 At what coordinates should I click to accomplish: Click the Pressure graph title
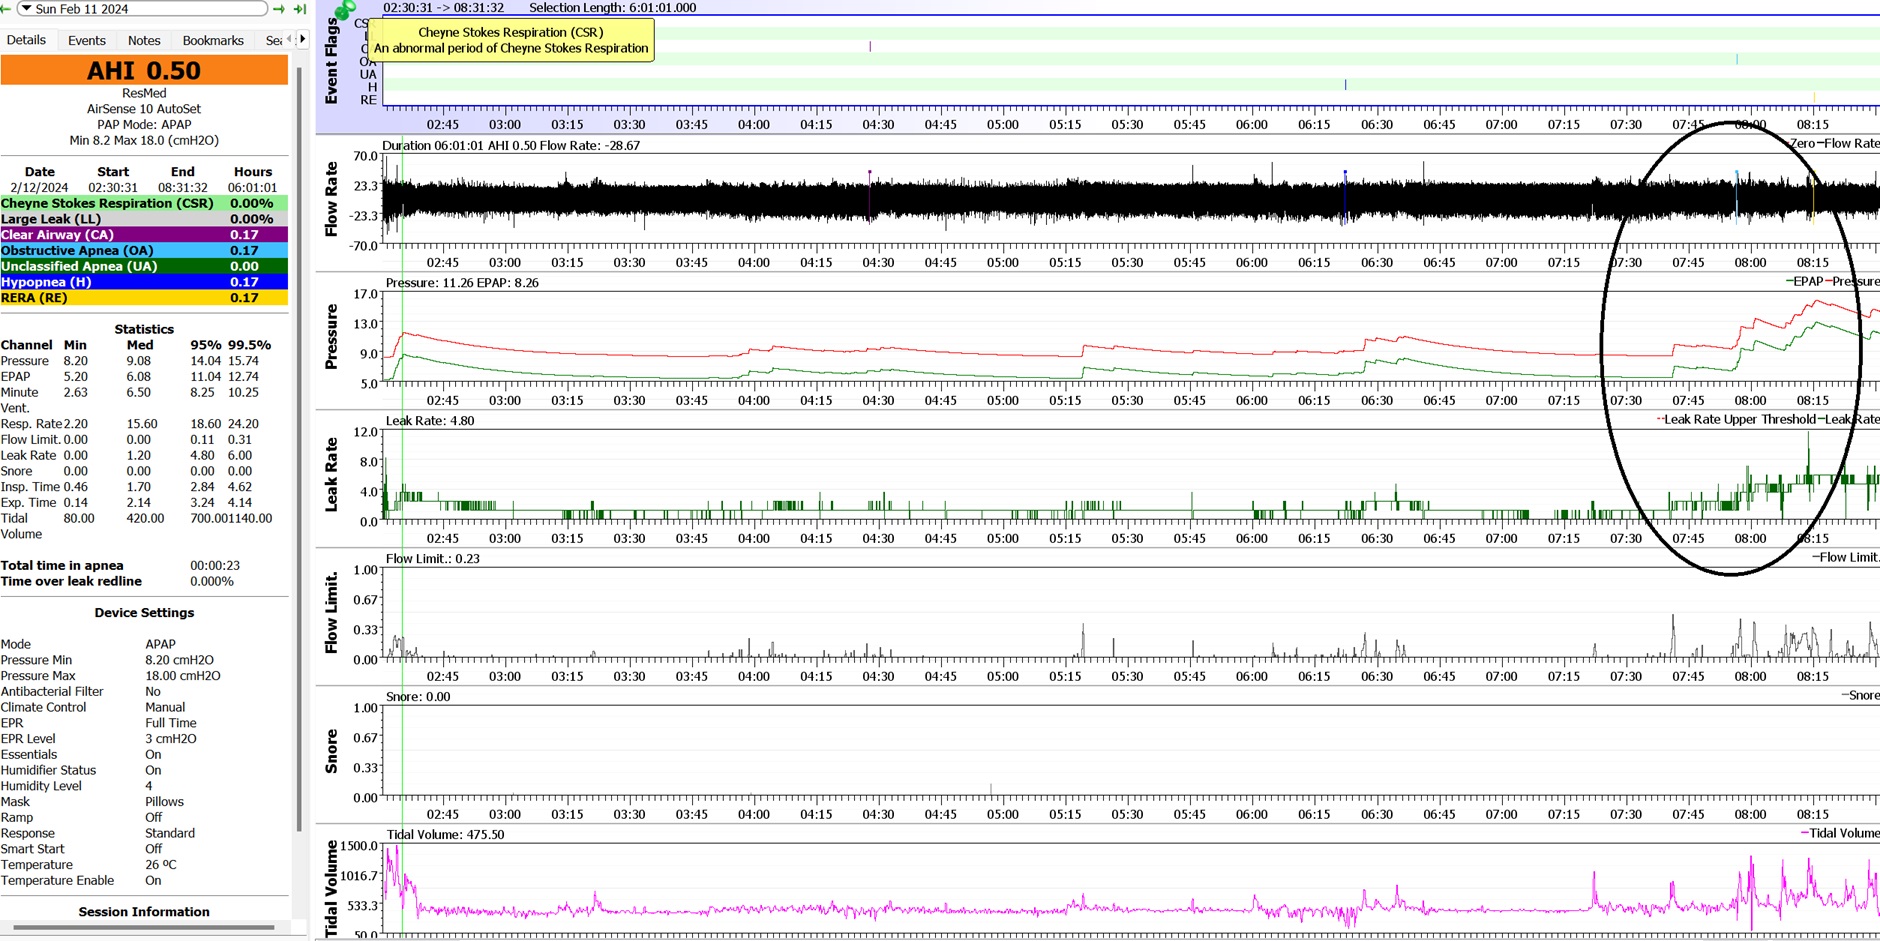pos(331,338)
